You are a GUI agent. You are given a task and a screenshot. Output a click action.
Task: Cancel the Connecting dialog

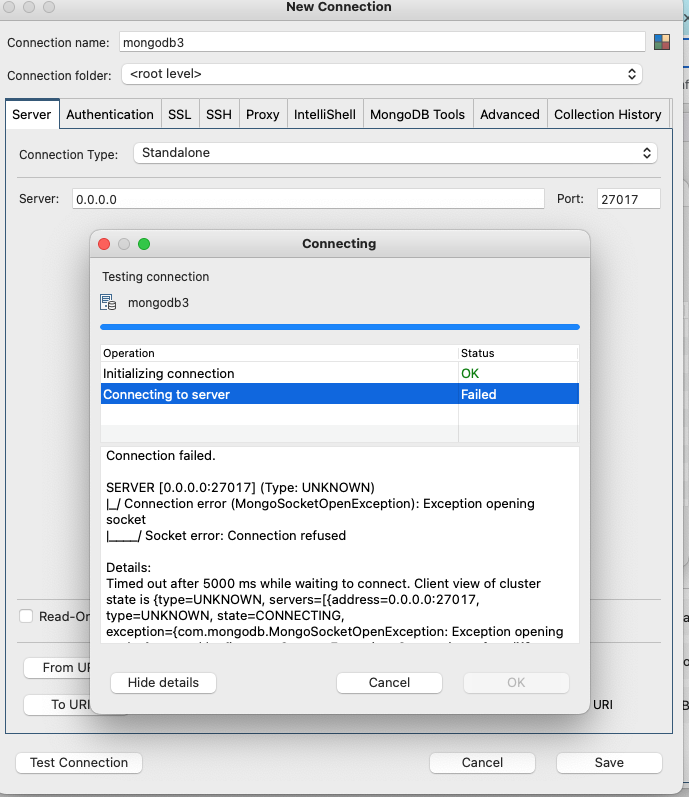click(x=389, y=683)
